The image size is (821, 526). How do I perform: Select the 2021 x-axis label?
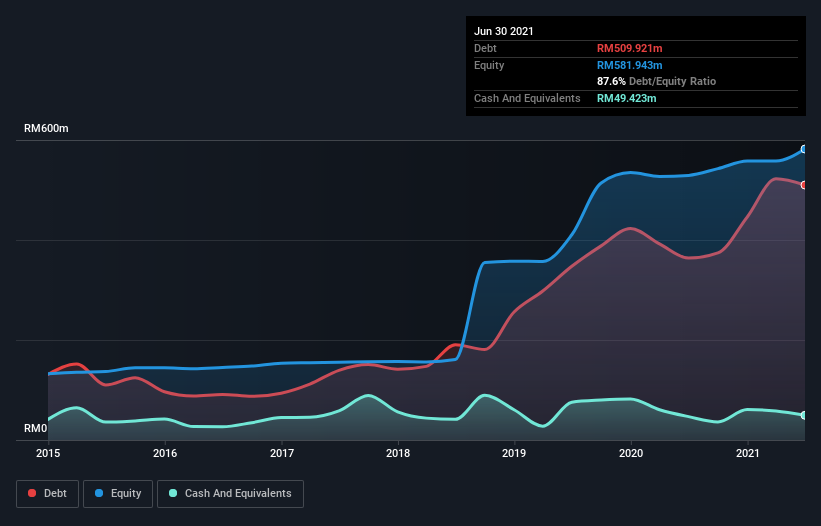click(x=748, y=453)
